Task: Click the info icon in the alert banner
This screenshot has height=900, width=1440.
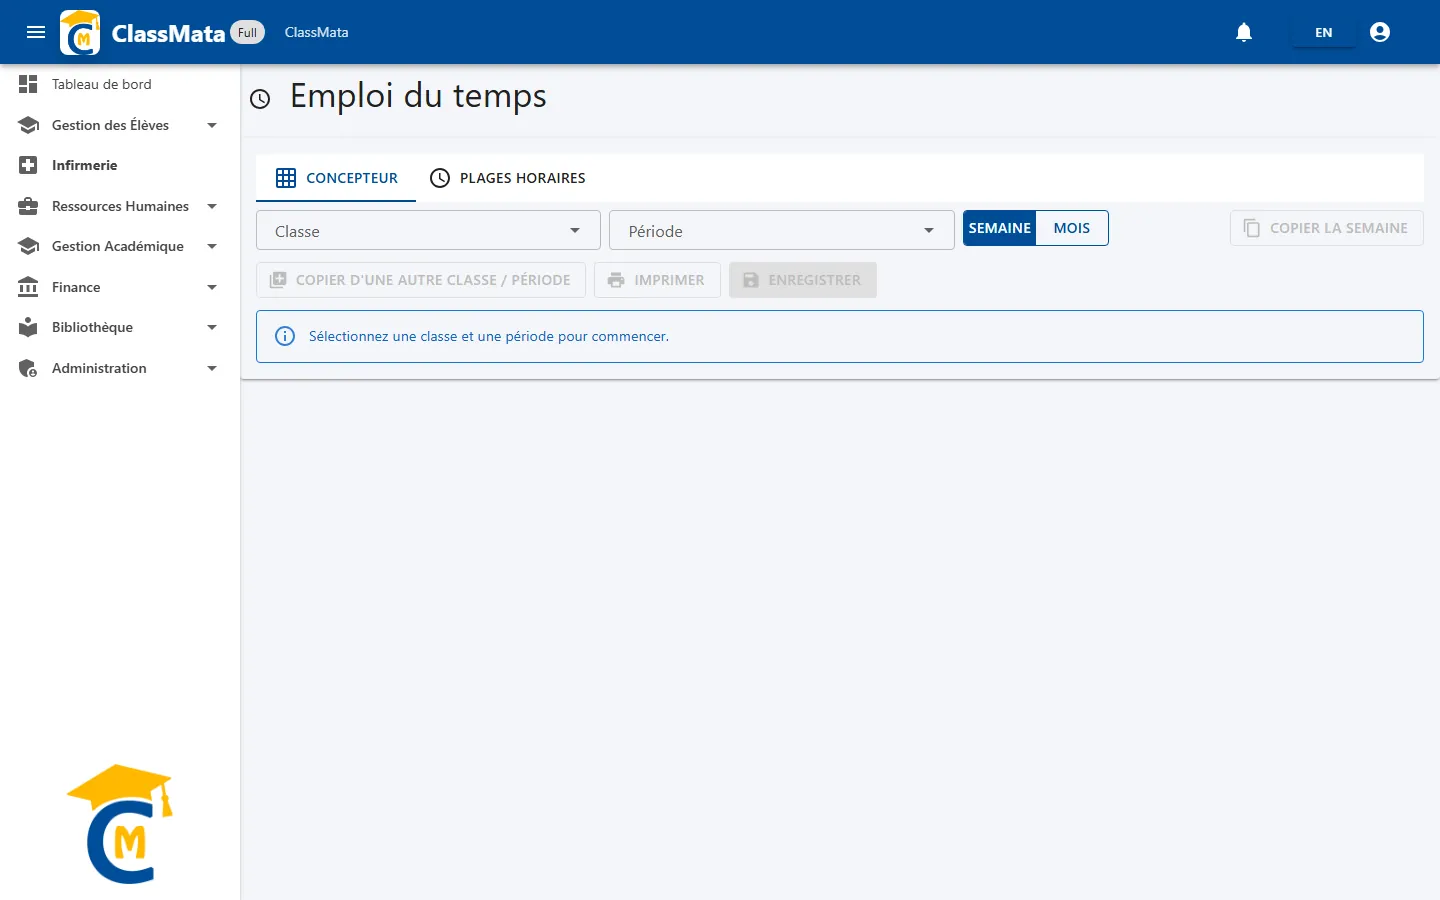Action: pos(285,336)
